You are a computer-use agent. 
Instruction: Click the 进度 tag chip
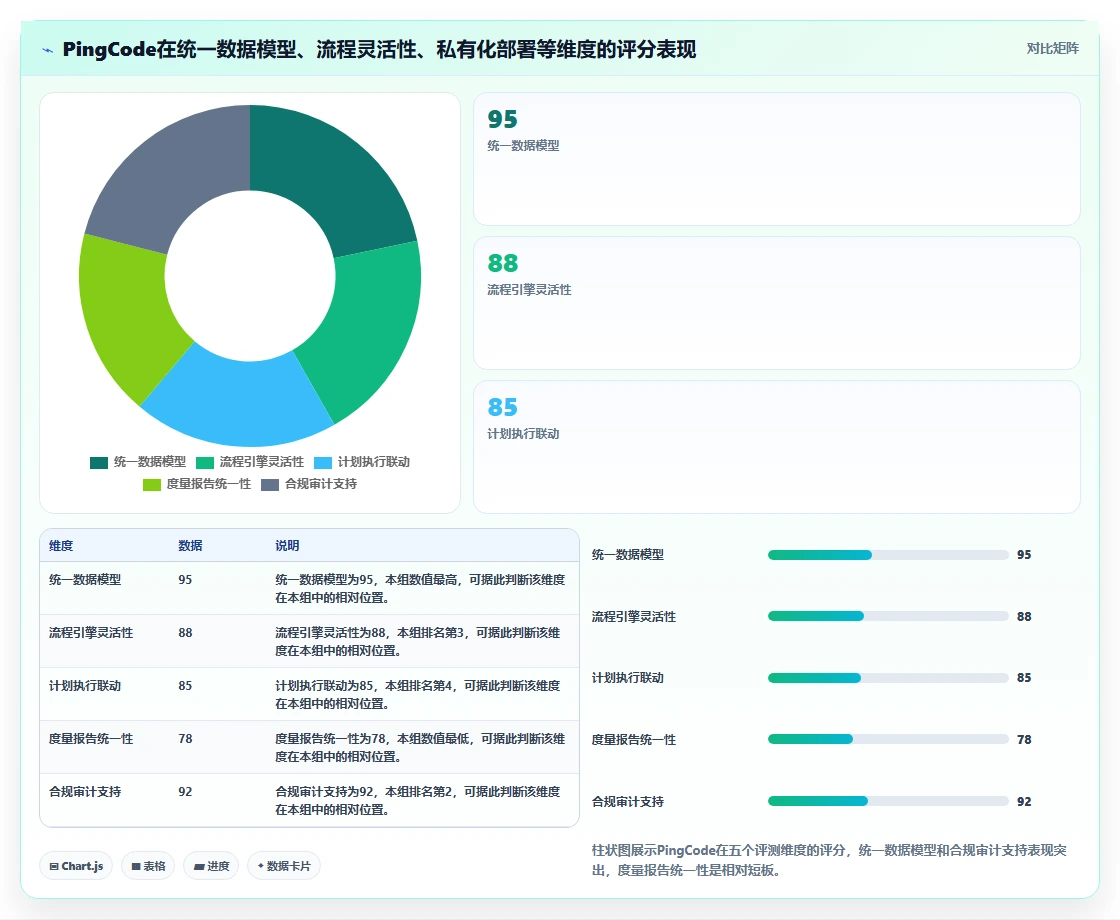[x=211, y=866]
